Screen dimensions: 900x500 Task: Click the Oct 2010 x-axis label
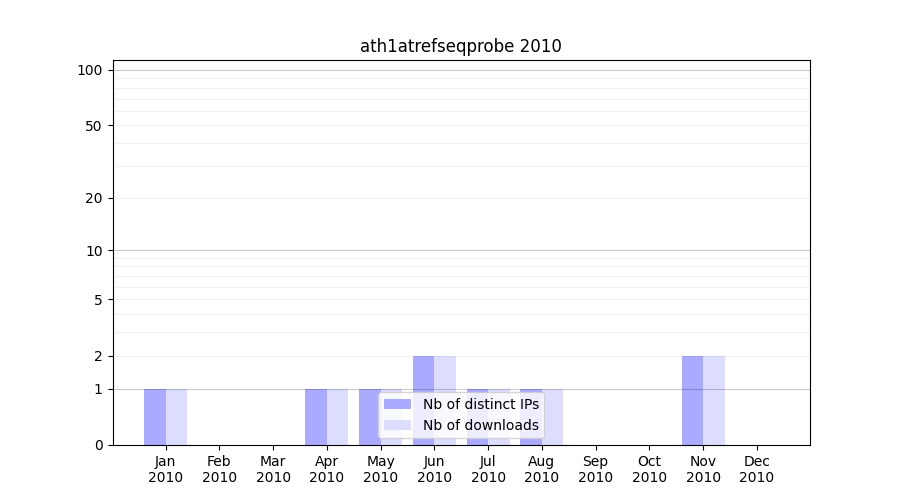[649, 469]
